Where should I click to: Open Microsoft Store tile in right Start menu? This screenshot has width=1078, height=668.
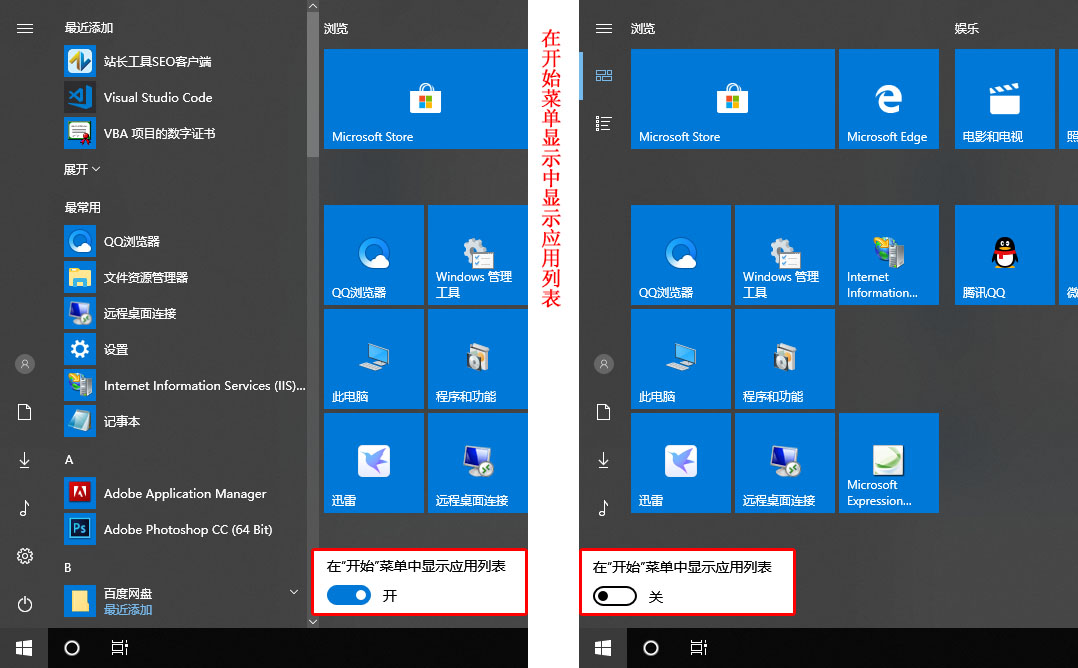[733, 99]
